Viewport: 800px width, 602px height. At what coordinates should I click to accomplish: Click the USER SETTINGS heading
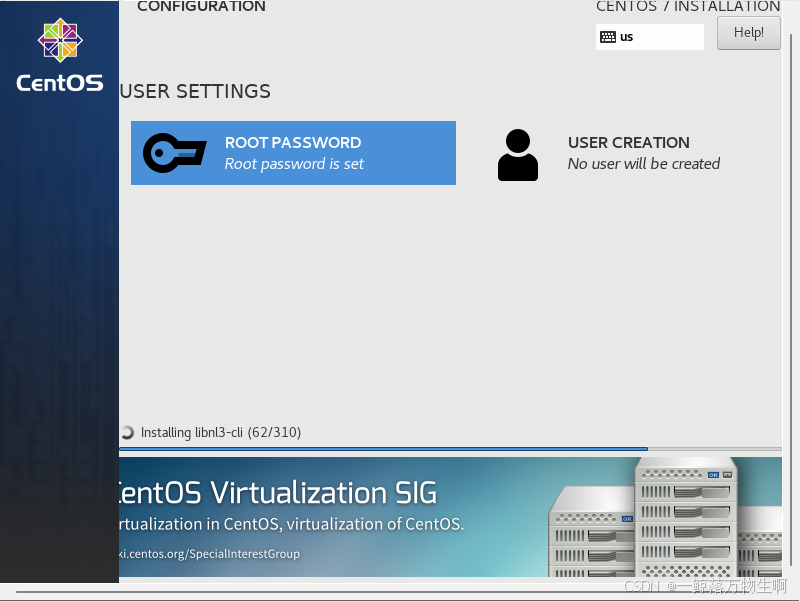click(195, 91)
